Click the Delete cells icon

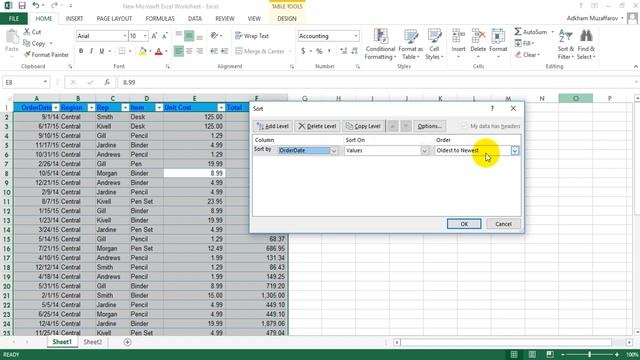pos(478,36)
